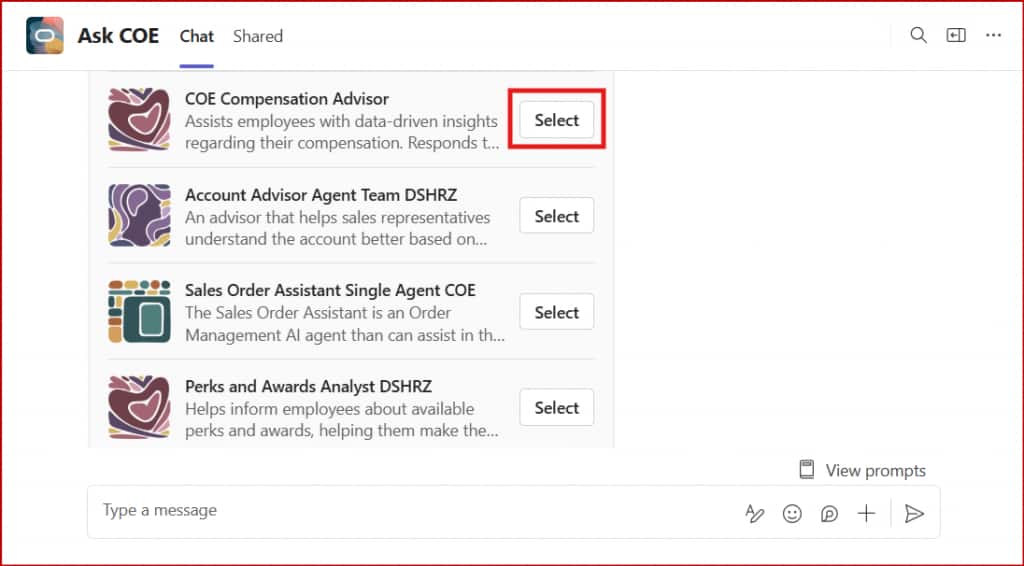Open the more options ellipsis menu
1024x566 pixels.
[x=993, y=36]
